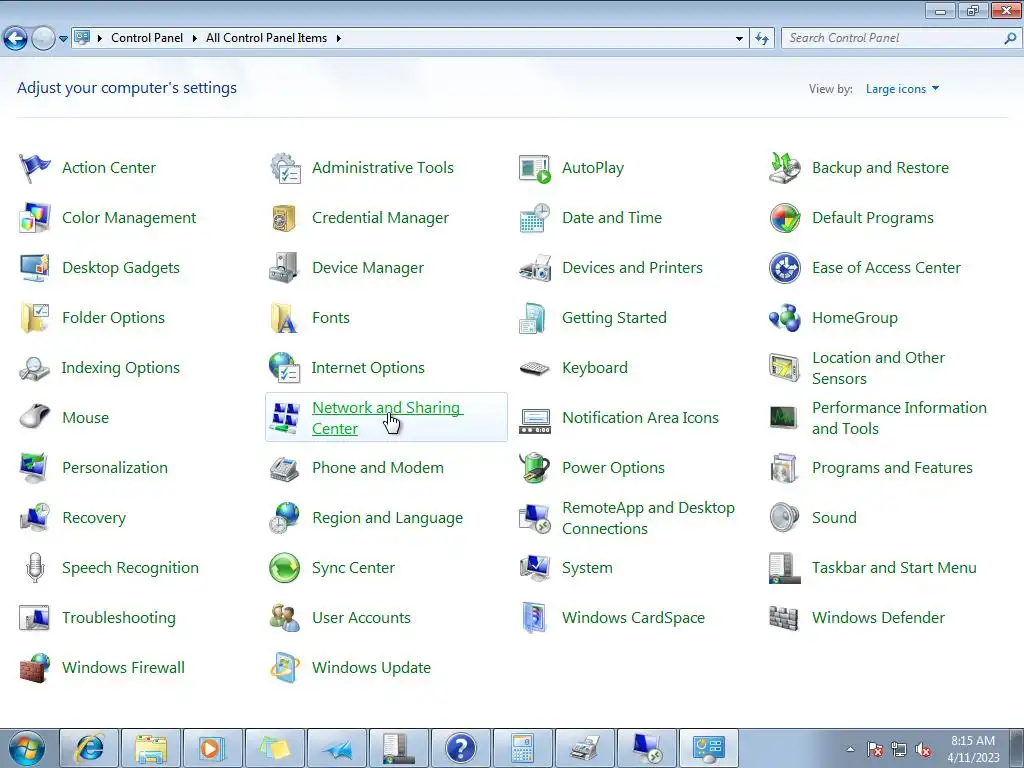This screenshot has height=768, width=1024.
Task: Click the Default Programs icon
Action: click(x=784, y=218)
